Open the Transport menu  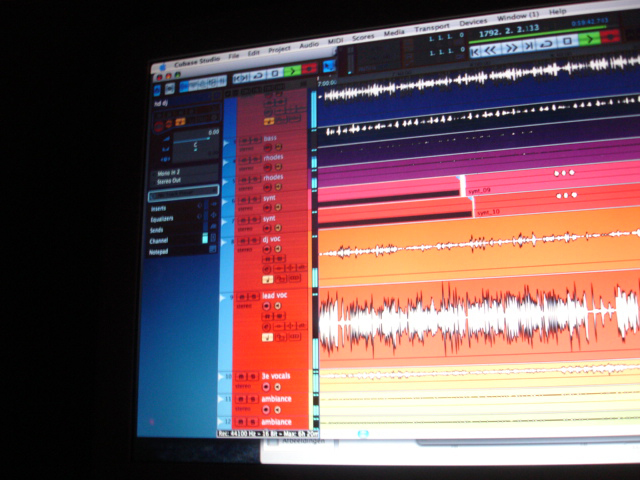tap(431, 24)
